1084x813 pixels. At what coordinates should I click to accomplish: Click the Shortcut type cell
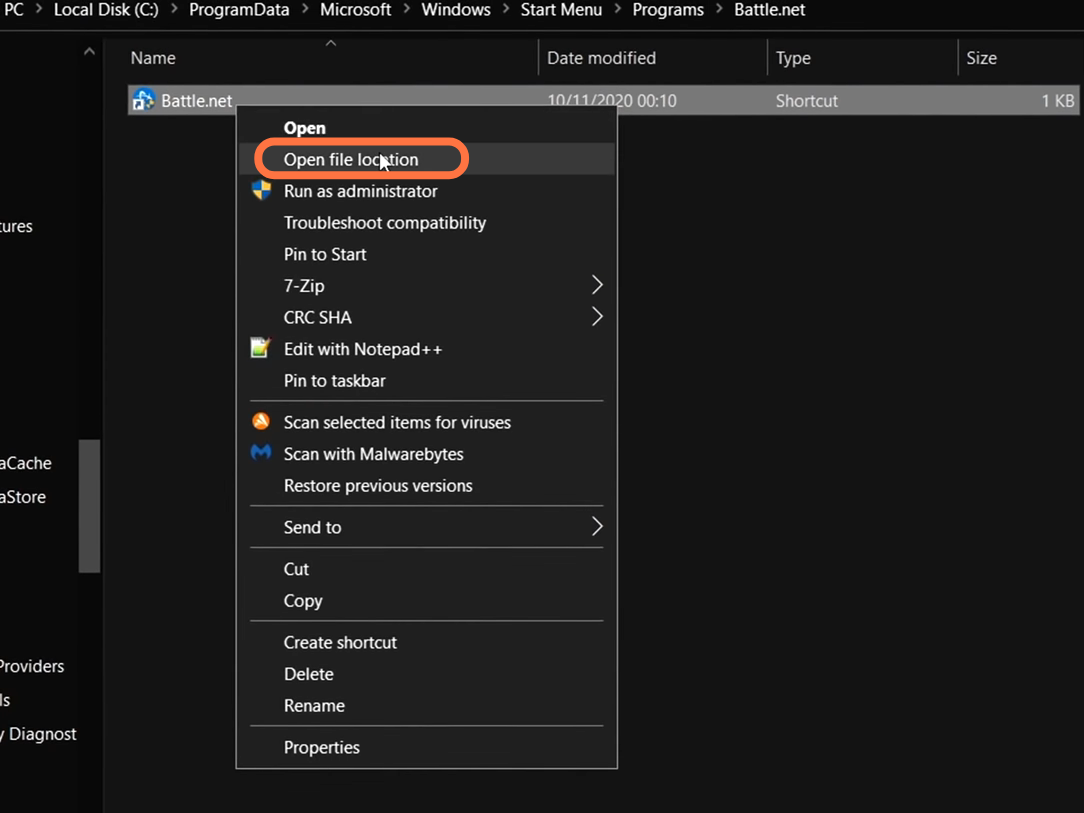pyautogui.click(x=806, y=101)
